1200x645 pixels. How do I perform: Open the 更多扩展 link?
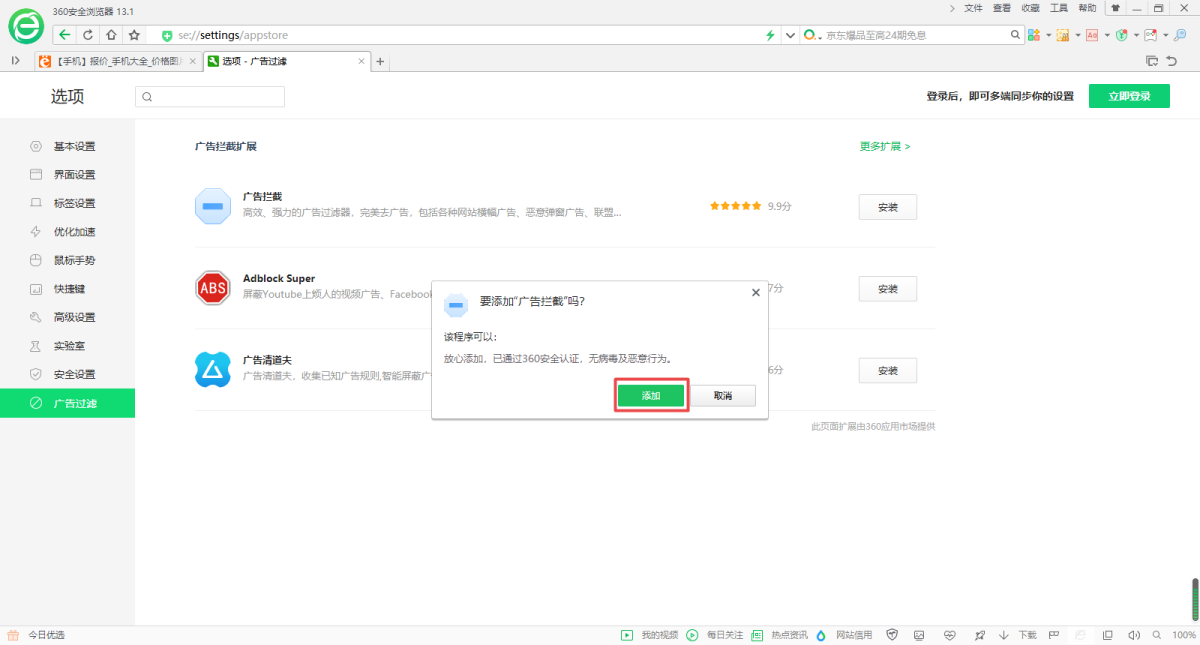click(x=885, y=146)
